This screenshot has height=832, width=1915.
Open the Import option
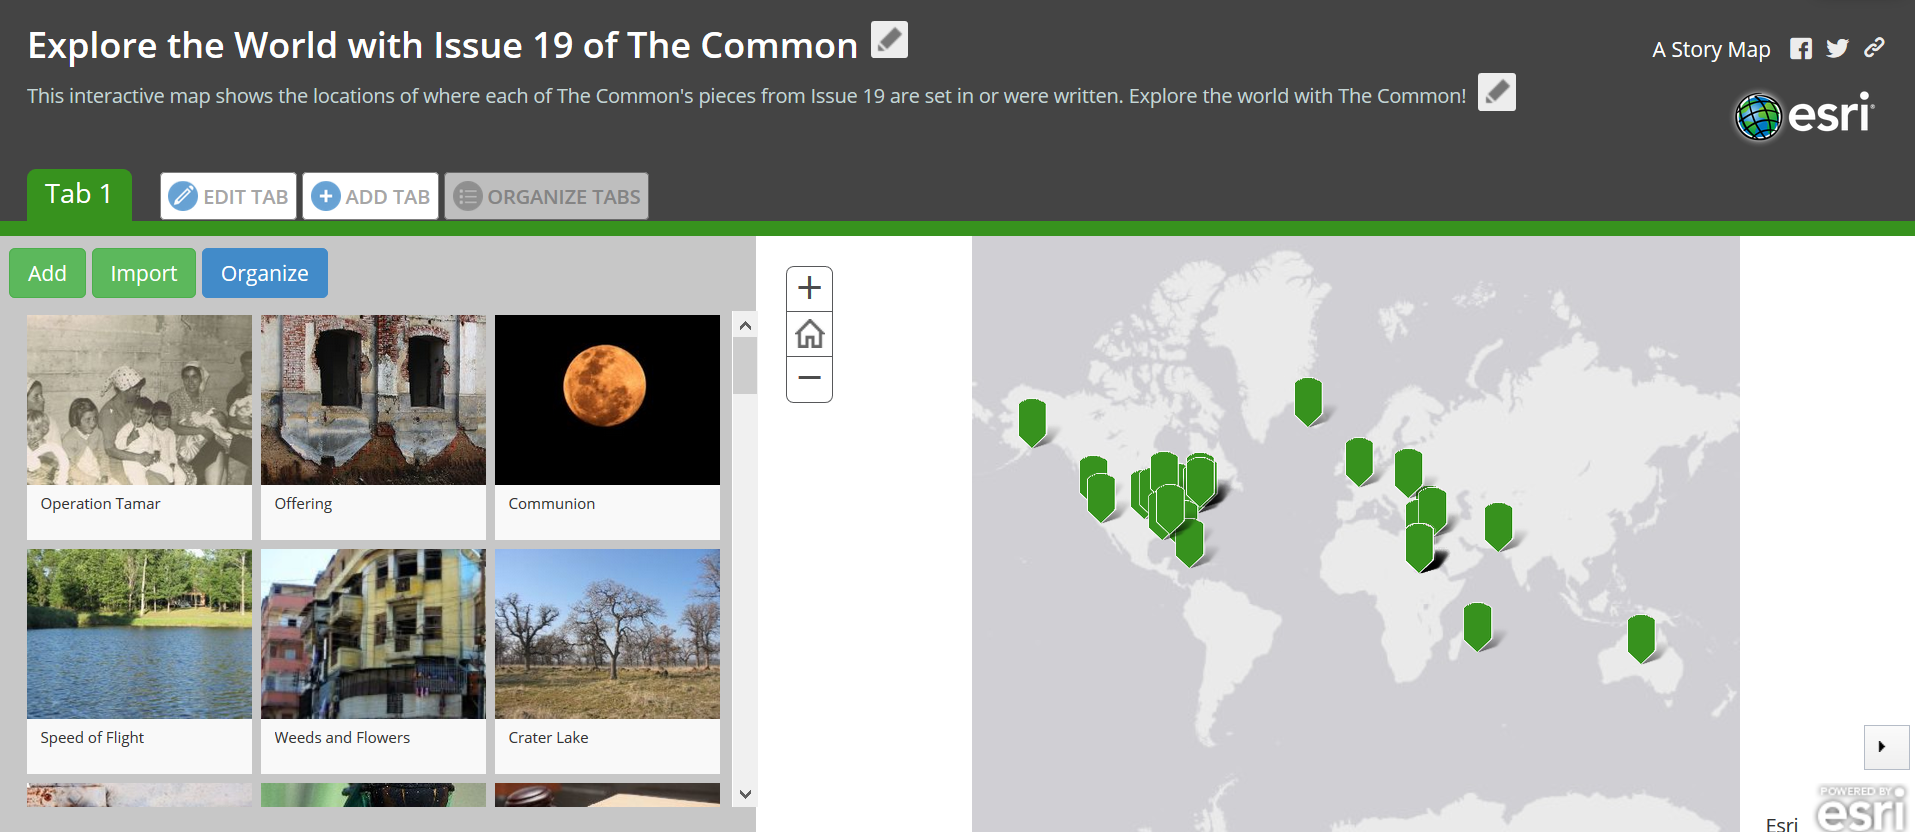[x=143, y=274]
